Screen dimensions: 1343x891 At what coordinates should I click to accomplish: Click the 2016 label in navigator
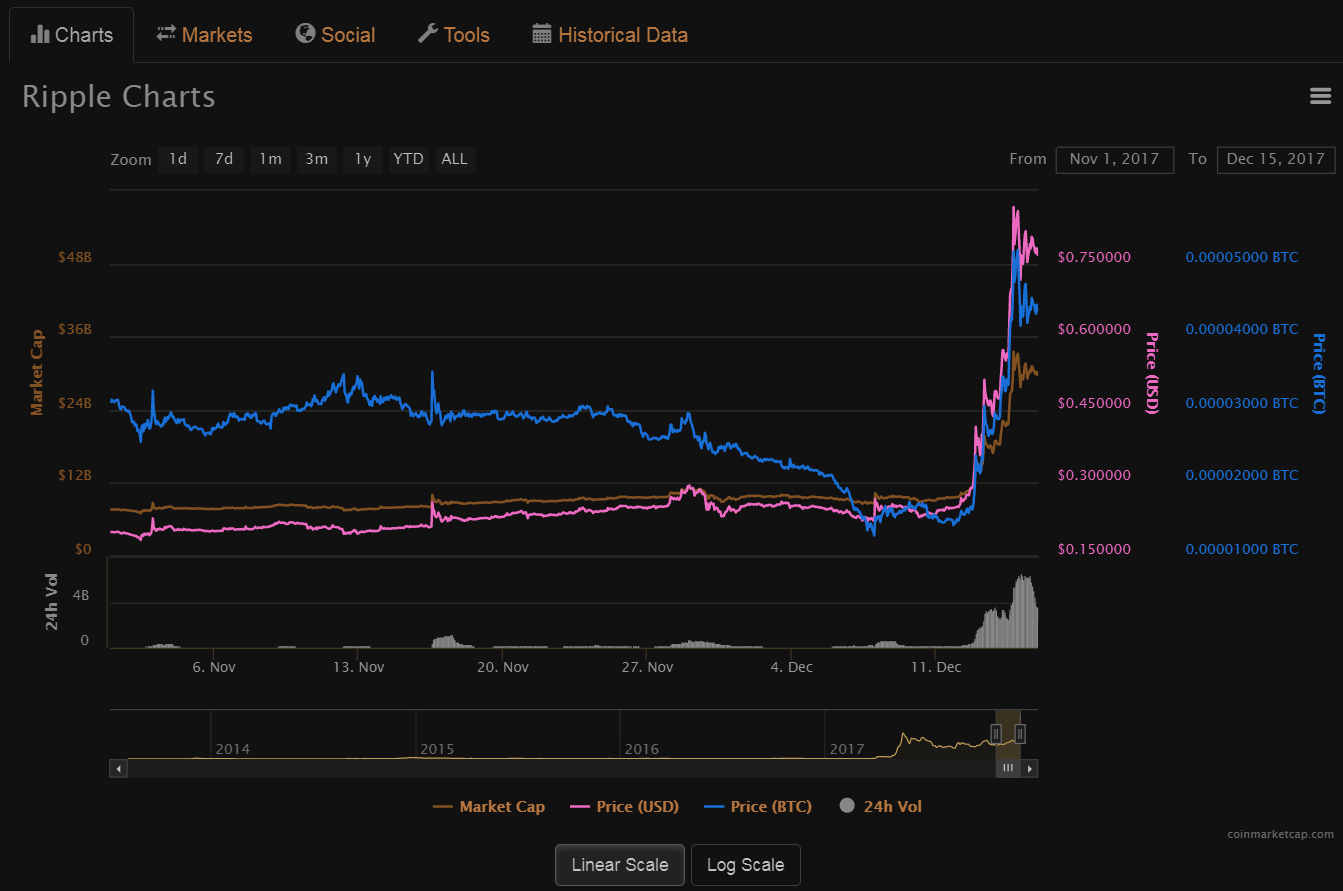(641, 749)
